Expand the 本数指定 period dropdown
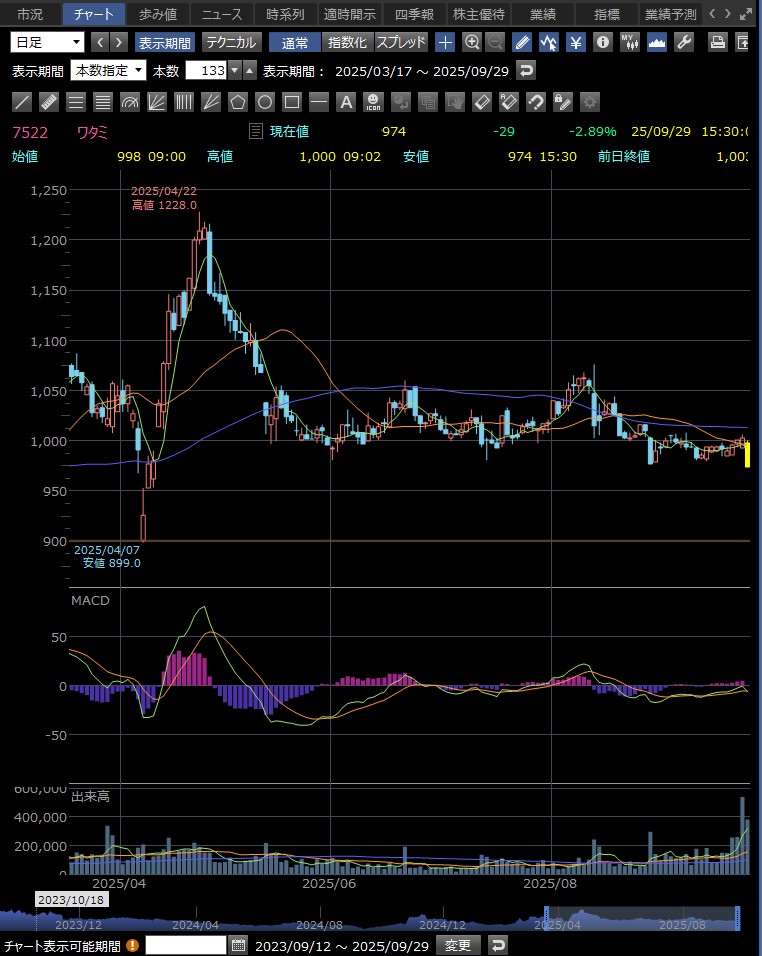This screenshot has width=762, height=956. click(108, 71)
